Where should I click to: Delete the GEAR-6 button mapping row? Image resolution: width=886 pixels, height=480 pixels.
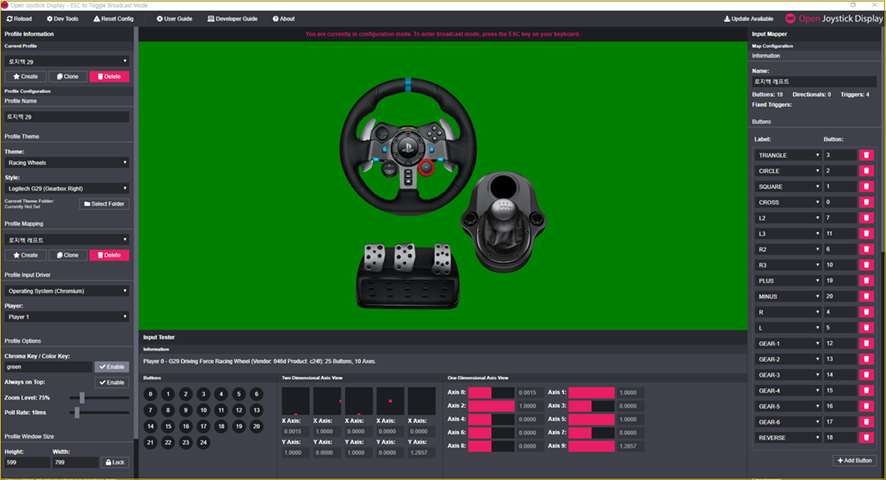pyautogui.click(x=866, y=422)
